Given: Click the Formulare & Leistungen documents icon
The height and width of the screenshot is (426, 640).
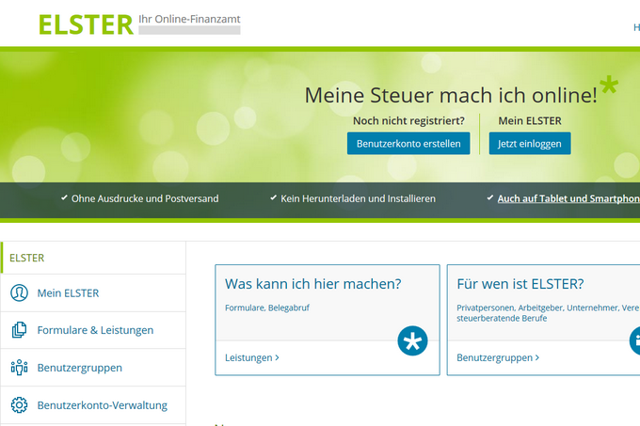Looking at the screenshot, I should pyautogui.click(x=19, y=330).
